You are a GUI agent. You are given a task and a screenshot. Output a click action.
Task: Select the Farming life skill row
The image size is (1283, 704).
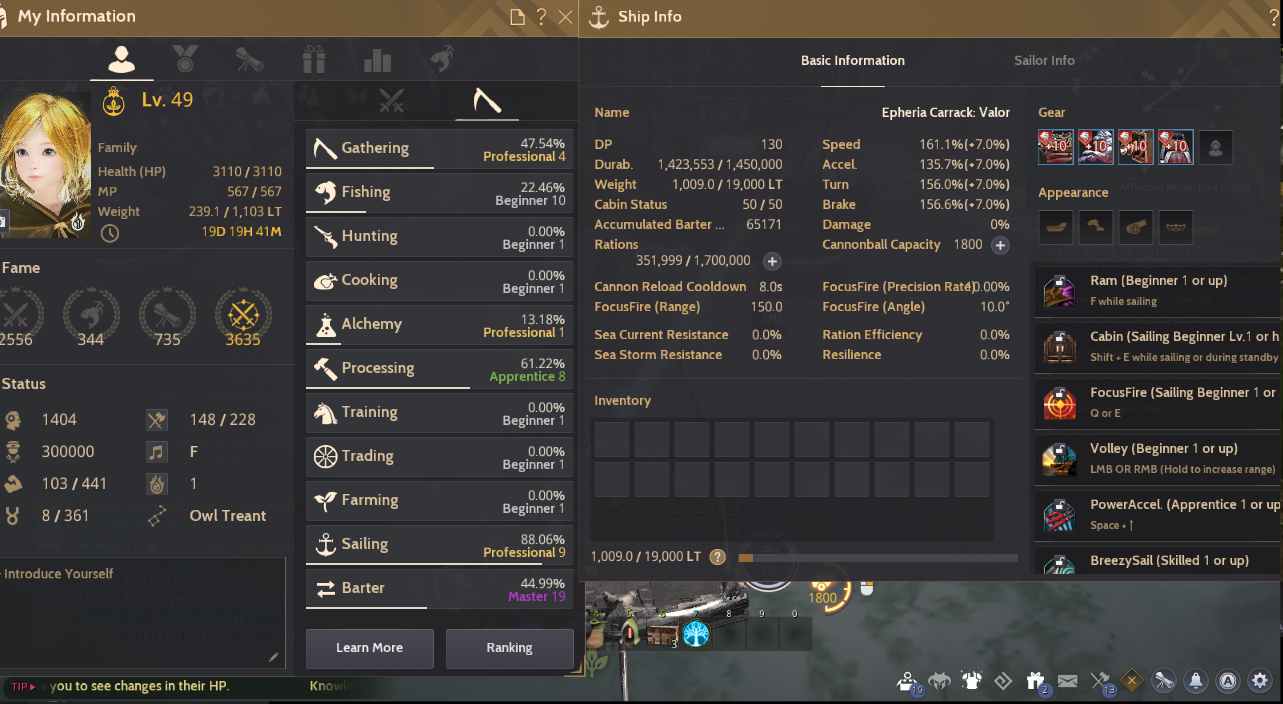[439, 500]
